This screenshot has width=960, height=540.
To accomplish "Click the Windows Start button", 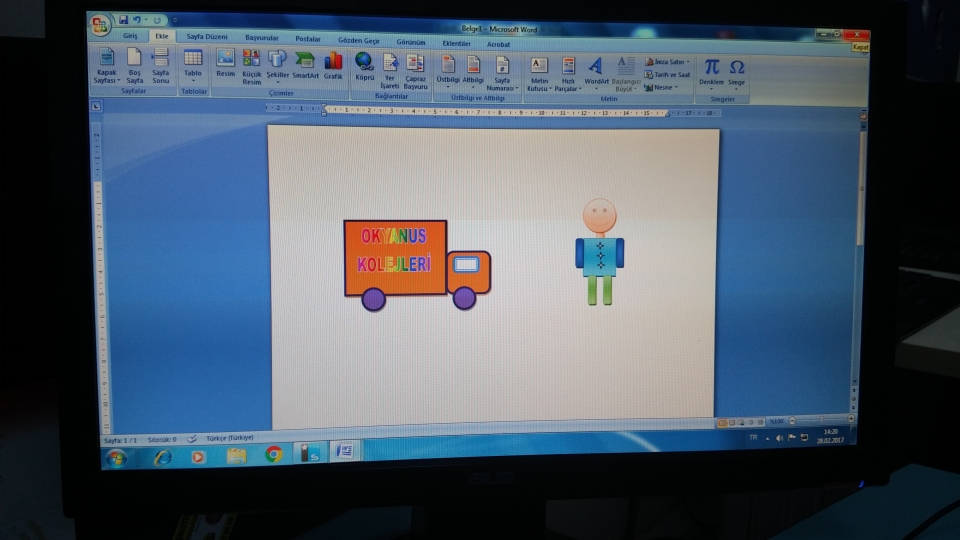I will 116,458.
